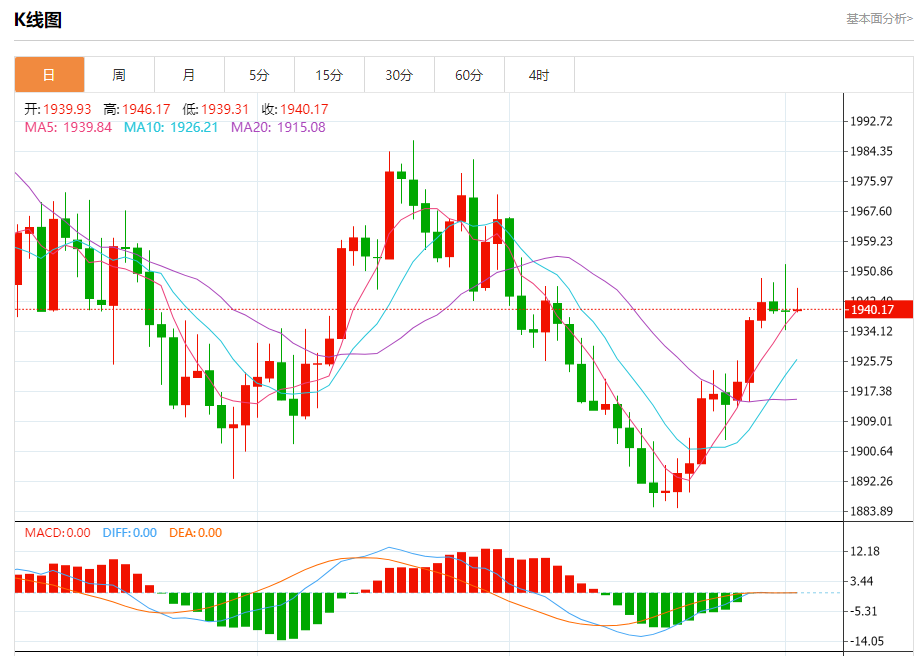Click the 3.44 MACD axis label
This screenshot has height=656, width=919.
(862, 582)
